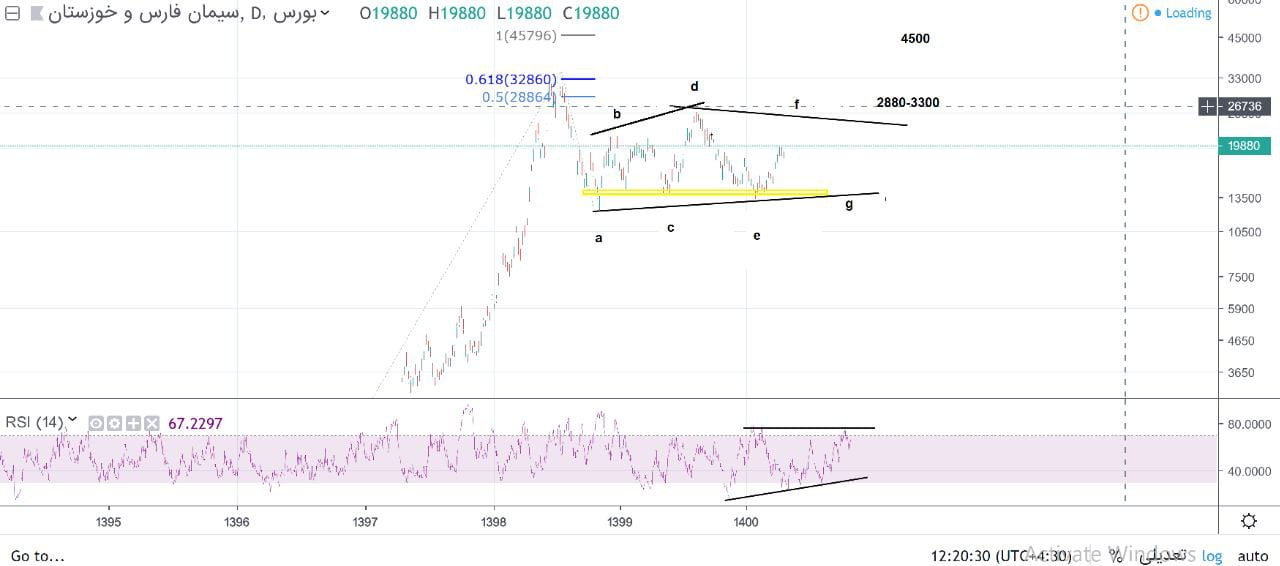
Task: Toggle the log scale mode
Action: pyautogui.click(x=1211, y=556)
